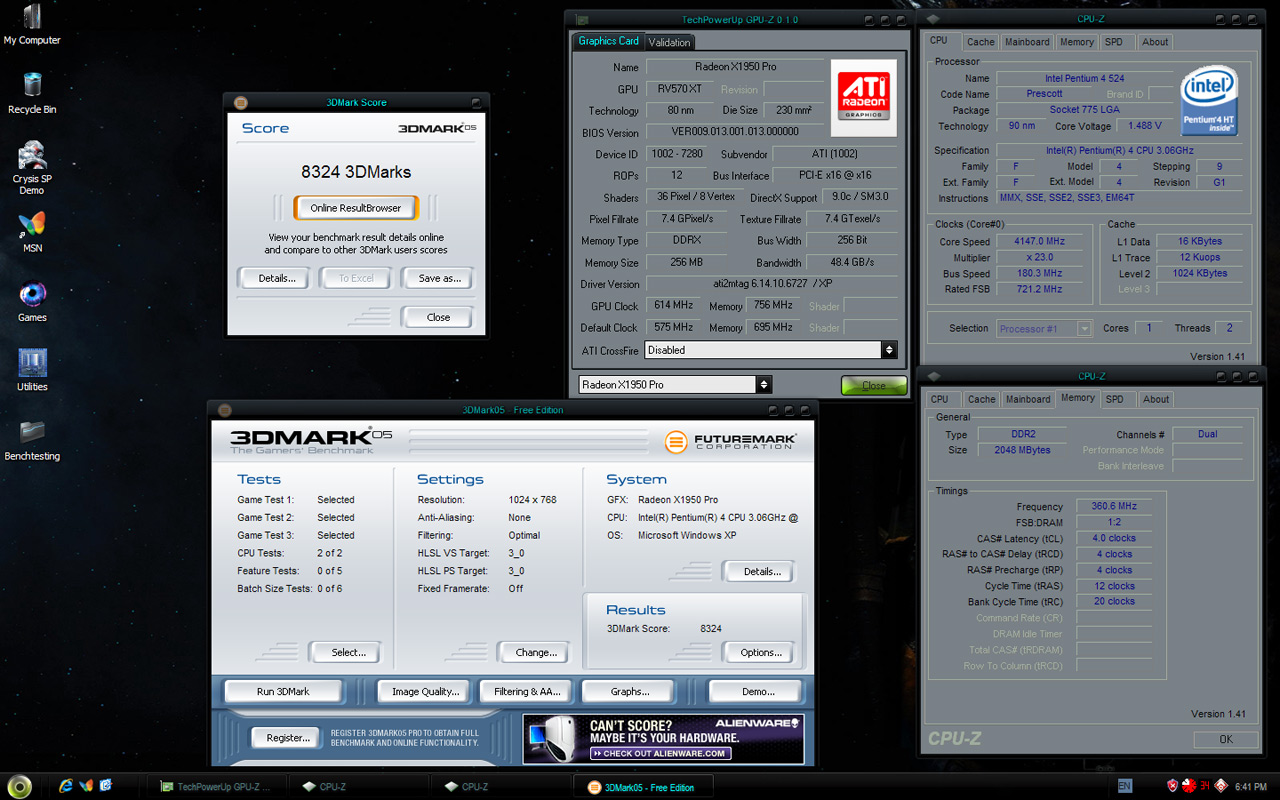Switch to GPU-Z Validation tab
The width and height of the screenshot is (1280, 800).
coord(669,42)
